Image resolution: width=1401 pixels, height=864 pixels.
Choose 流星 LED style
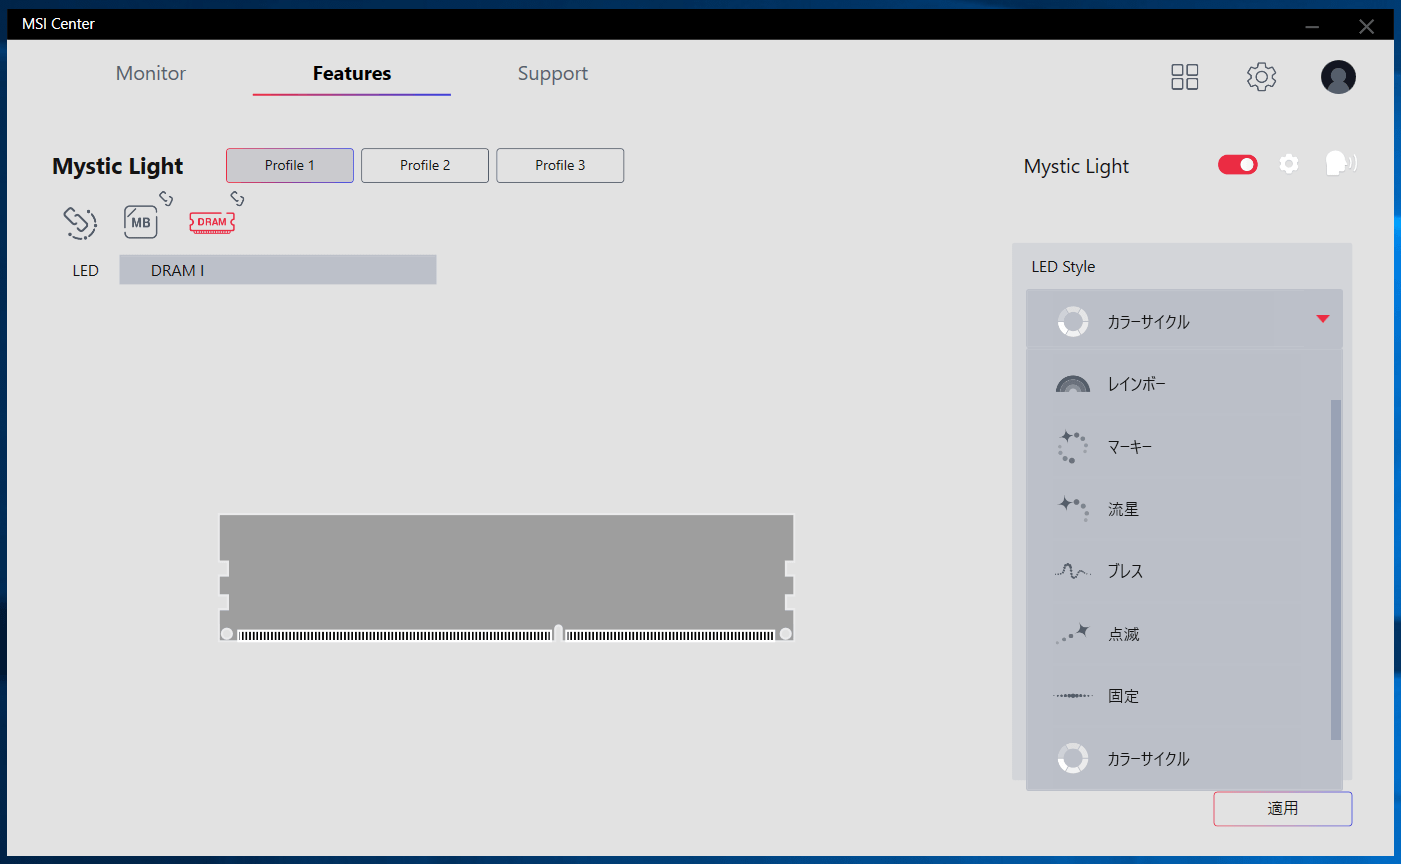(1178, 509)
